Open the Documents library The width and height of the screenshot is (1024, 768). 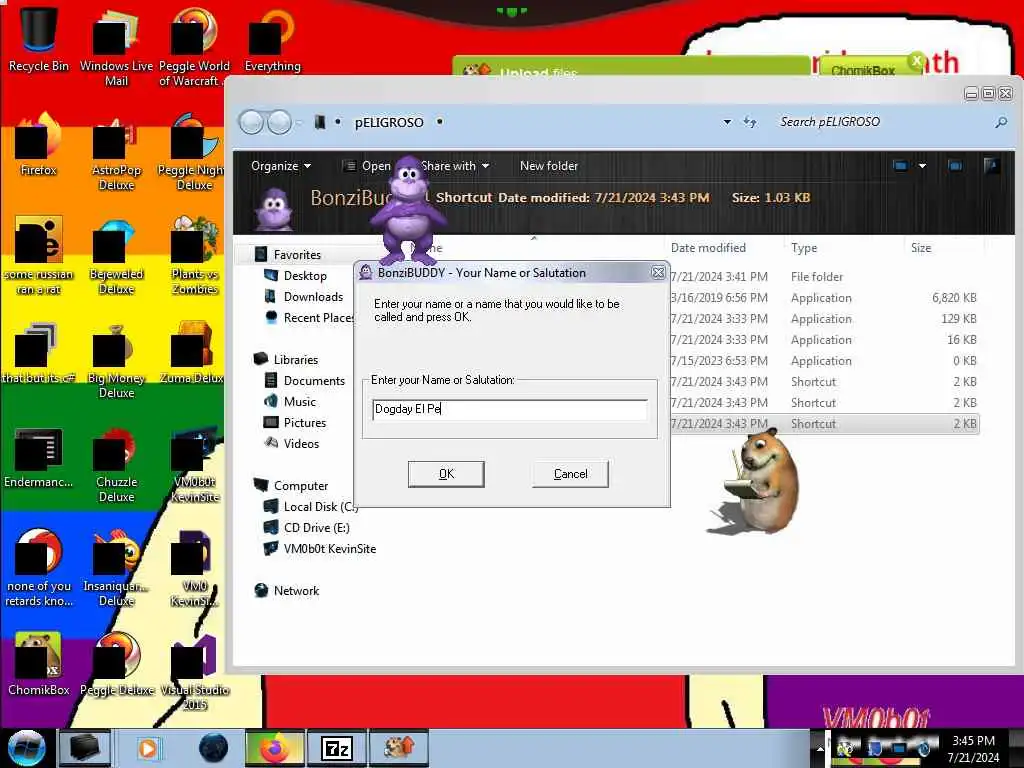[313, 380]
